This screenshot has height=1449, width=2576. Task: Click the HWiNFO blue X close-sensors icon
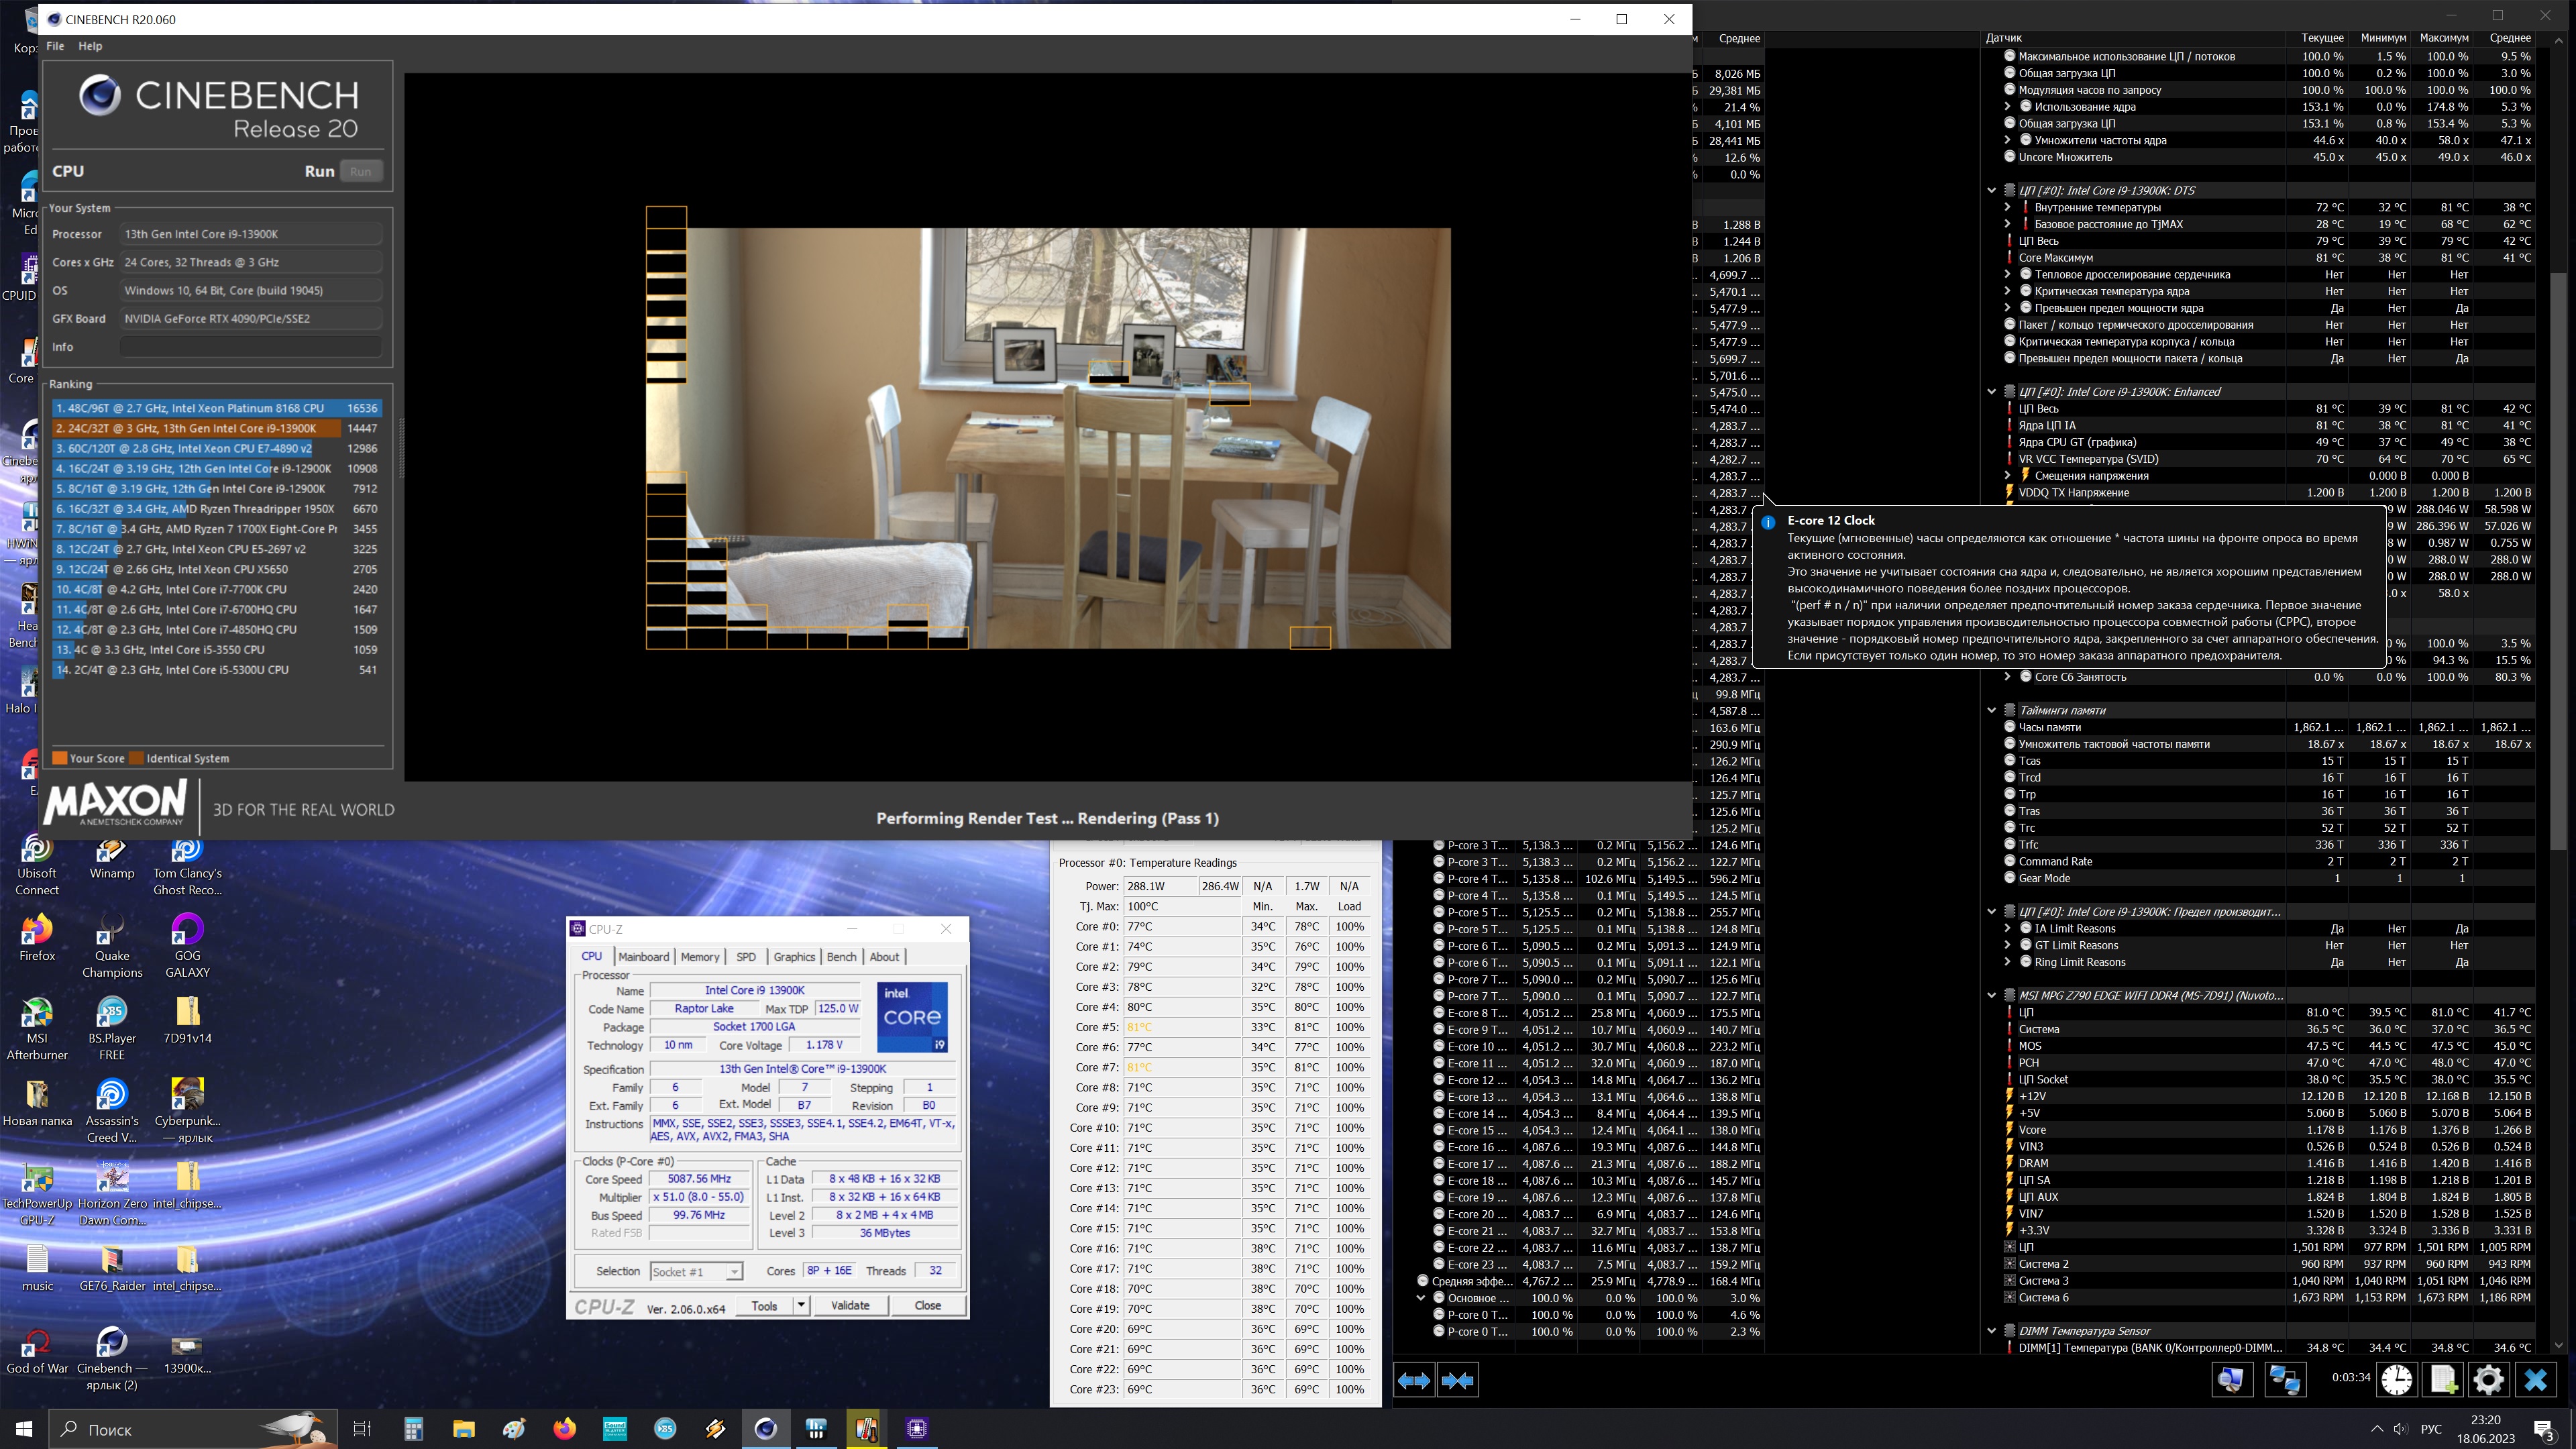(x=2535, y=1380)
